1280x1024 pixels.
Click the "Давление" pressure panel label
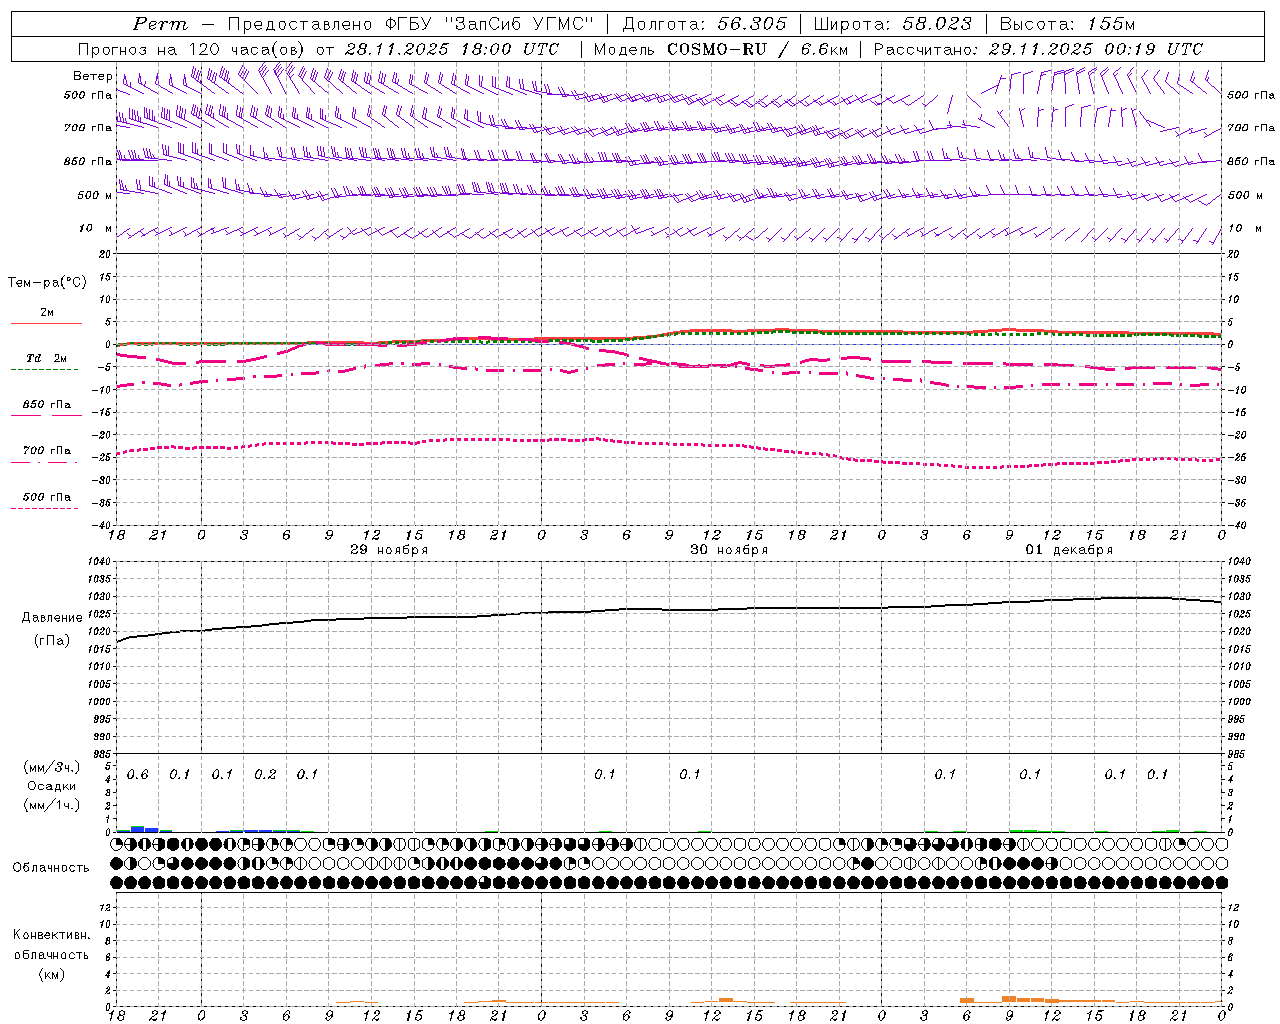(52, 618)
